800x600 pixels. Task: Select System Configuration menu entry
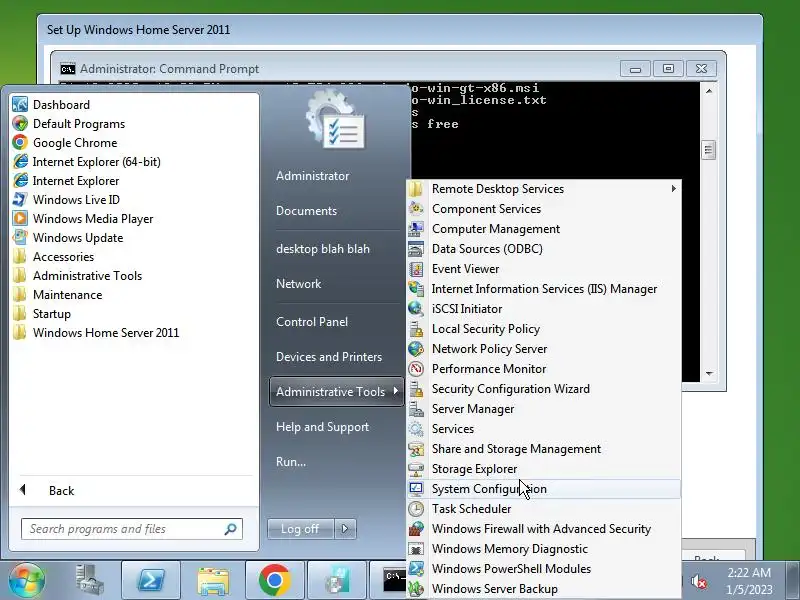[x=544, y=489]
